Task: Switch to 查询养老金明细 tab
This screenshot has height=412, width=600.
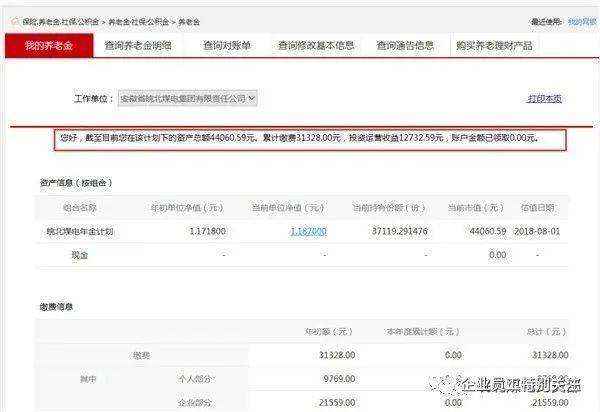Action: pyautogui.click(x=138, y=46)
